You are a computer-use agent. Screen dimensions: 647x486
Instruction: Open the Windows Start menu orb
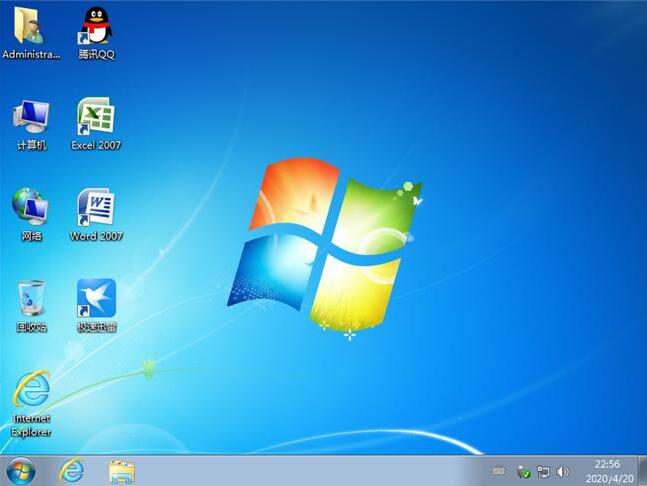coord(21,471)
